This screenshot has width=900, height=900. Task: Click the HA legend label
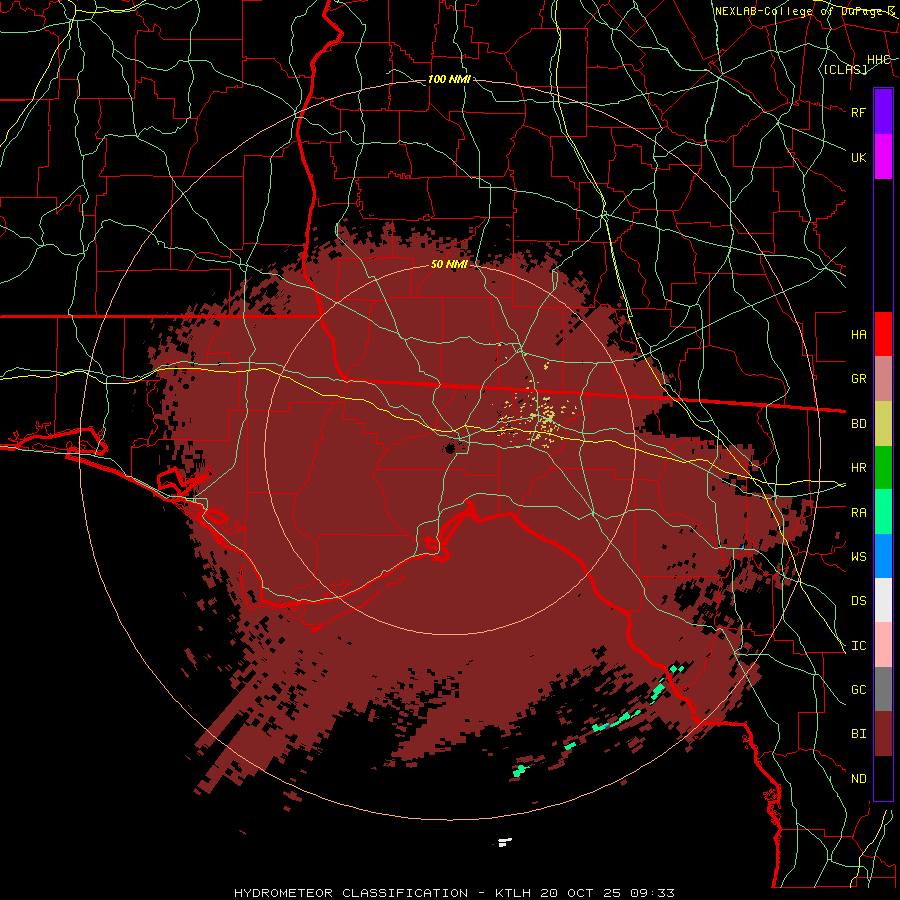click(x=858, y=334)
